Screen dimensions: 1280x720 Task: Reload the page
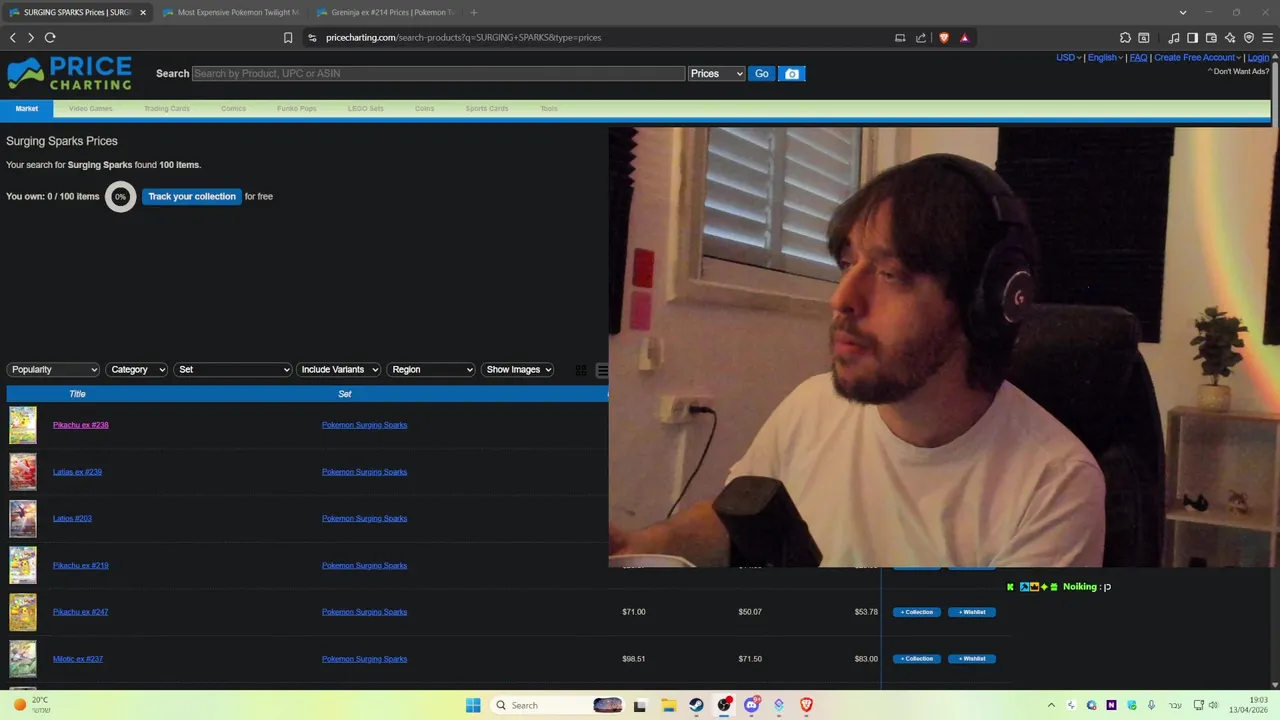[50, 38]
